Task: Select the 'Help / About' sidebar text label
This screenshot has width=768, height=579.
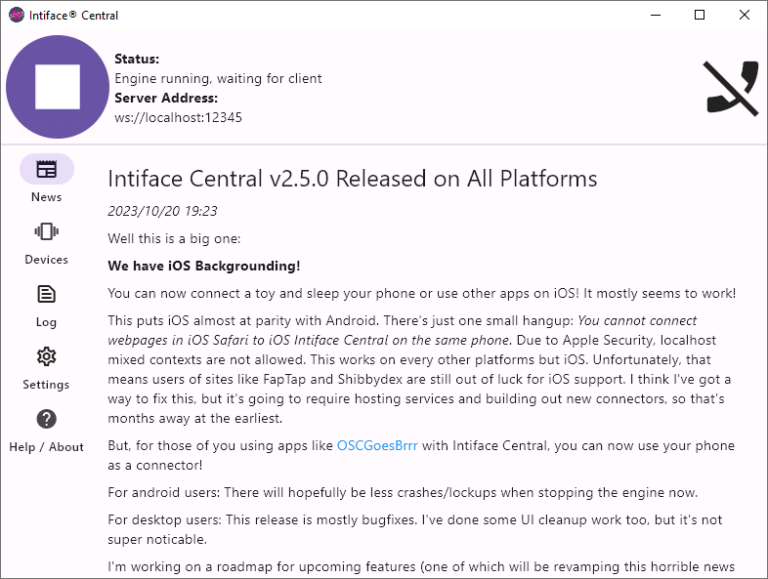Action: pyautogui.click(x=46, y=447)
